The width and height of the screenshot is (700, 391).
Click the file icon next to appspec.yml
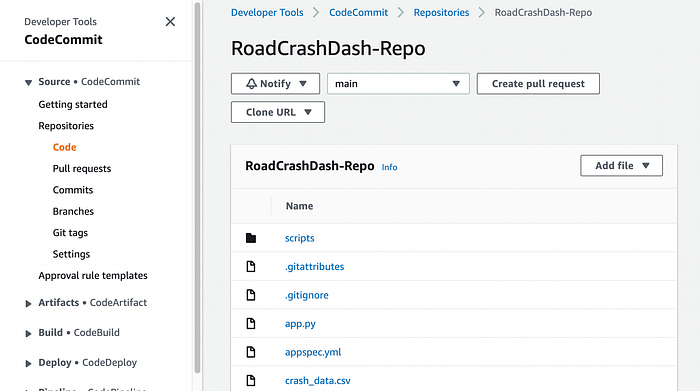coord(251,352)
